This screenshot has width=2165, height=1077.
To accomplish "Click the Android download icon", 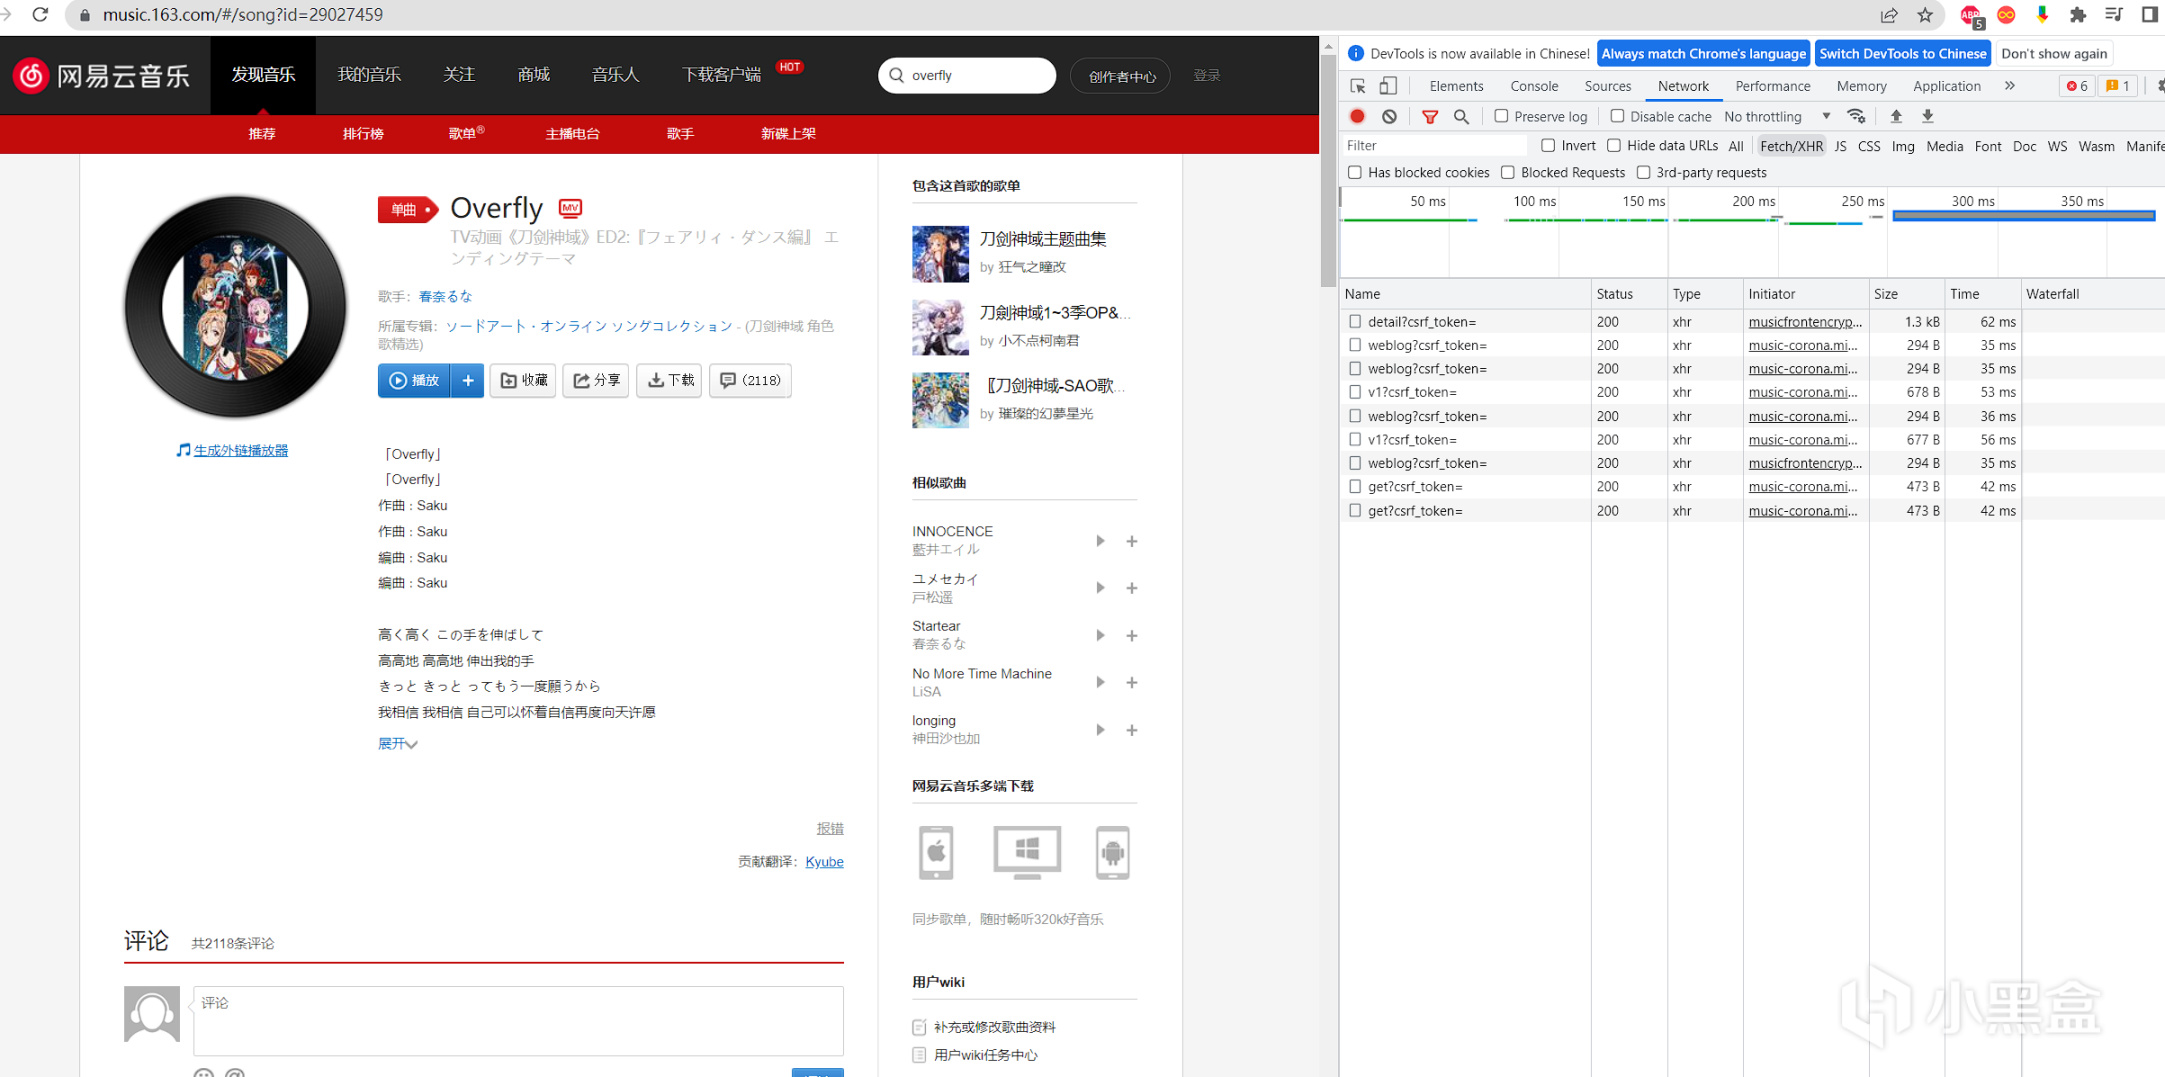I will coord(1112,852).
